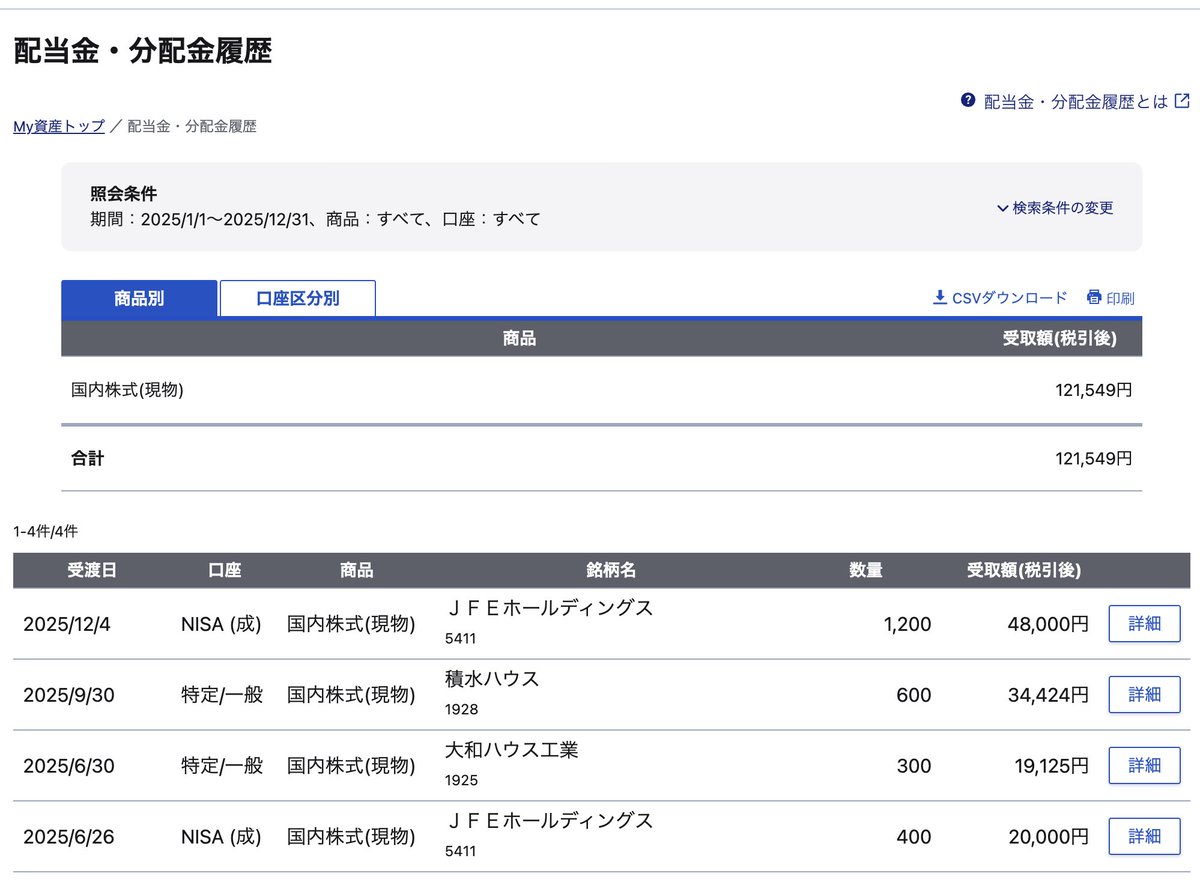
Task: Click the question-mark help icon
Action: coord(967,100)
